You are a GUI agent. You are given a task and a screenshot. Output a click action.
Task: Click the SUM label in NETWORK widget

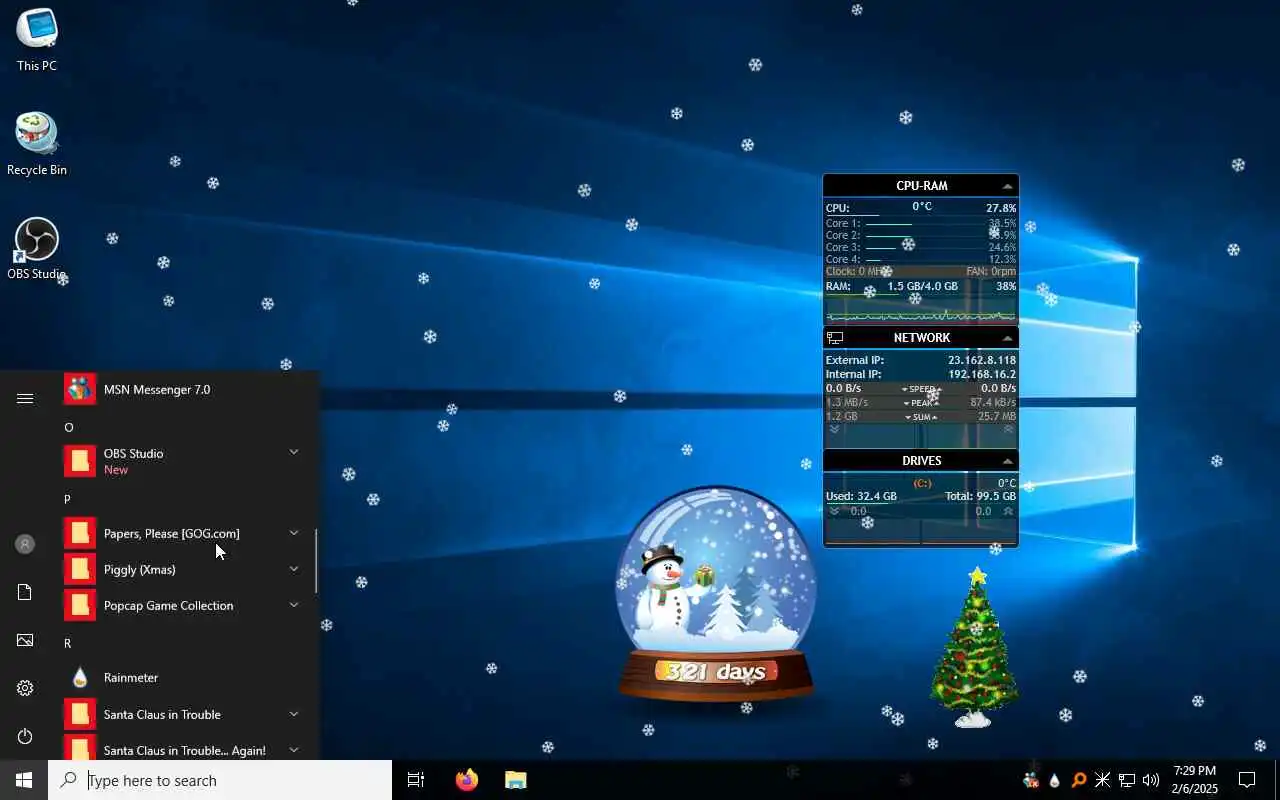(921, 417)
